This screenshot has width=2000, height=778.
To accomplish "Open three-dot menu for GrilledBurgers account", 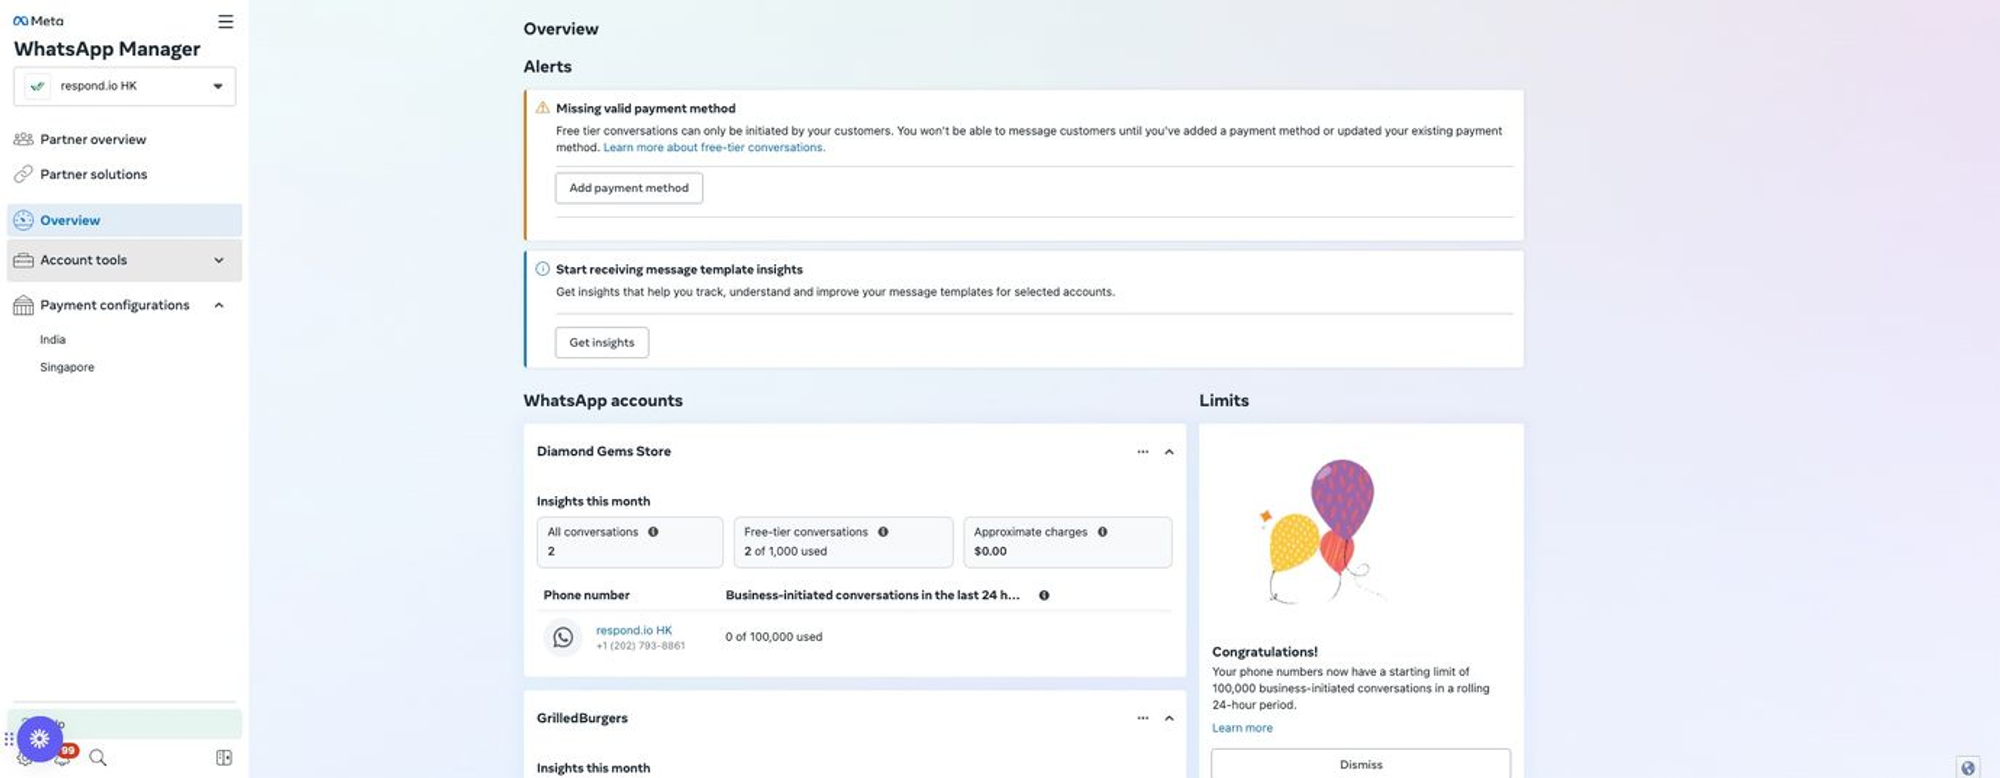I will [1142, 718].
